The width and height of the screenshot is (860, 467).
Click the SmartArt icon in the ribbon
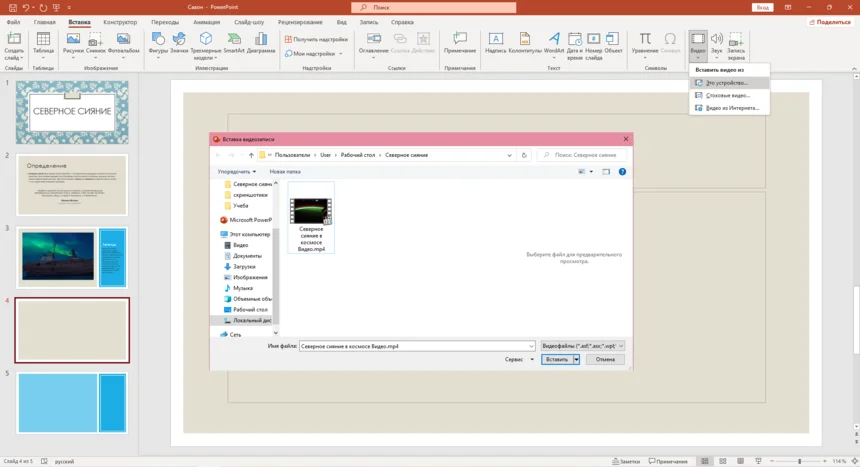233,42
